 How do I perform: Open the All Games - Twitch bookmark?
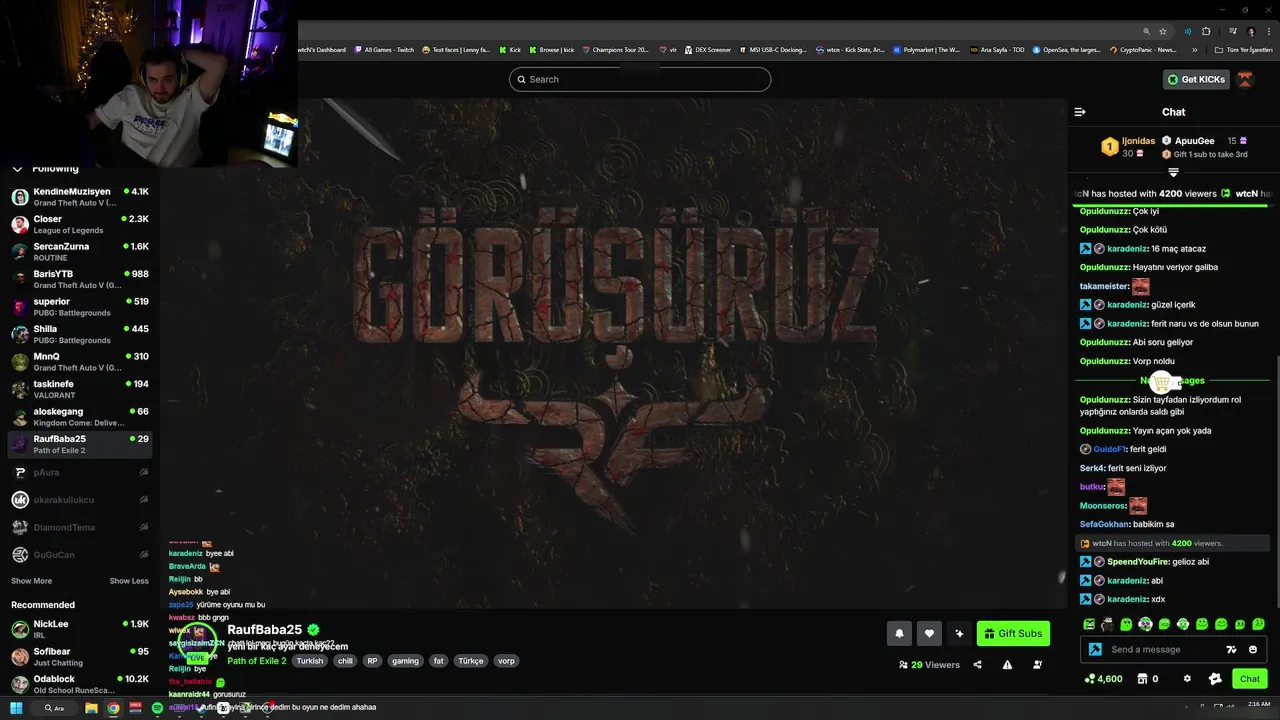click(x=383, y=49)
